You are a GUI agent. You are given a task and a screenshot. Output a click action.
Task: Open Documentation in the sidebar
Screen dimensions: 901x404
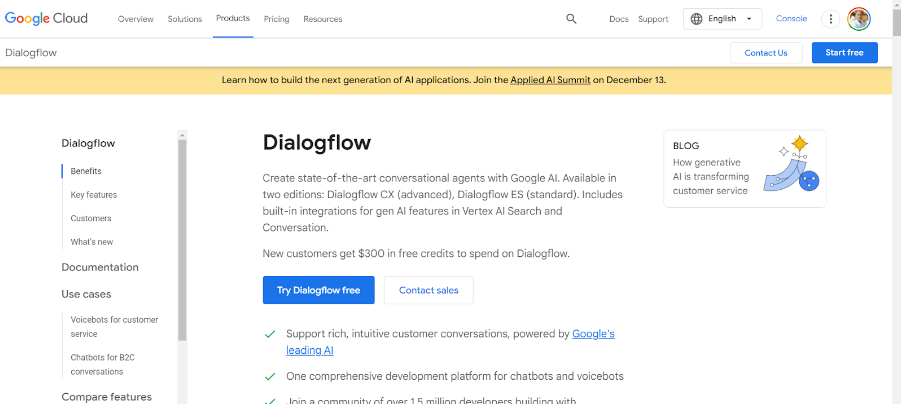(100, 267)
